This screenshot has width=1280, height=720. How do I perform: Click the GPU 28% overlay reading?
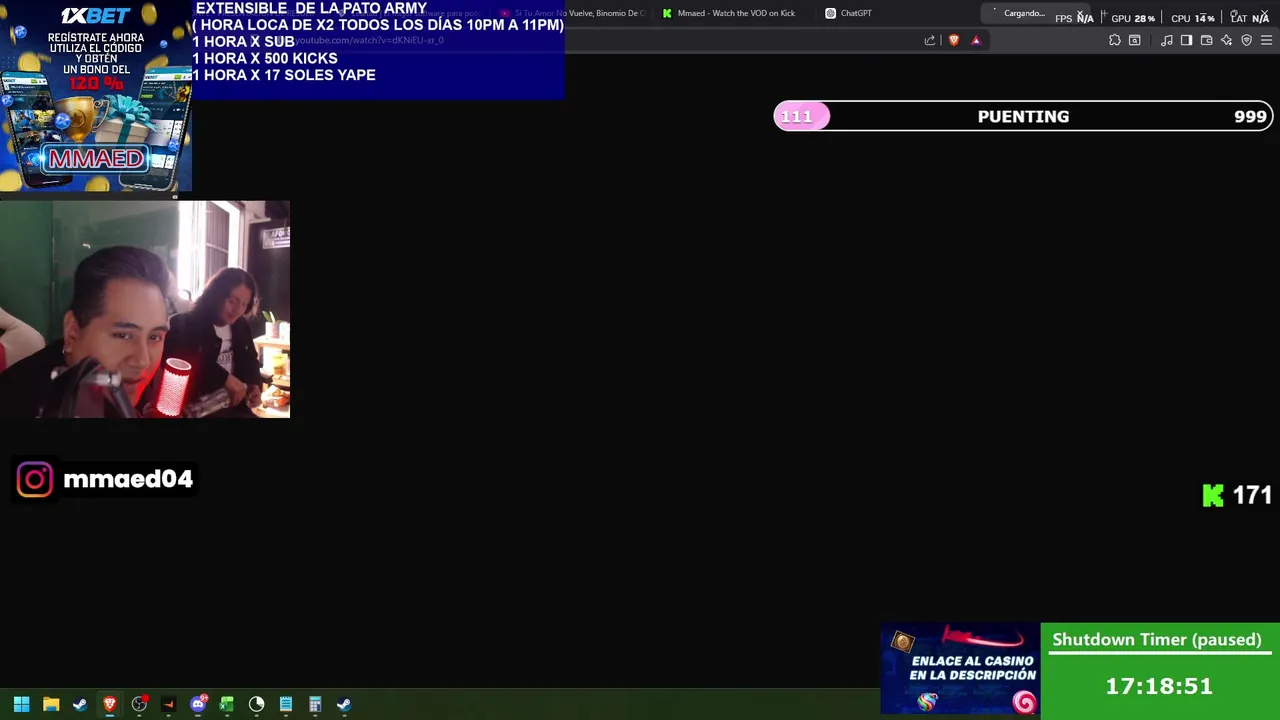pyautogui.click(x=1133, y=18)
